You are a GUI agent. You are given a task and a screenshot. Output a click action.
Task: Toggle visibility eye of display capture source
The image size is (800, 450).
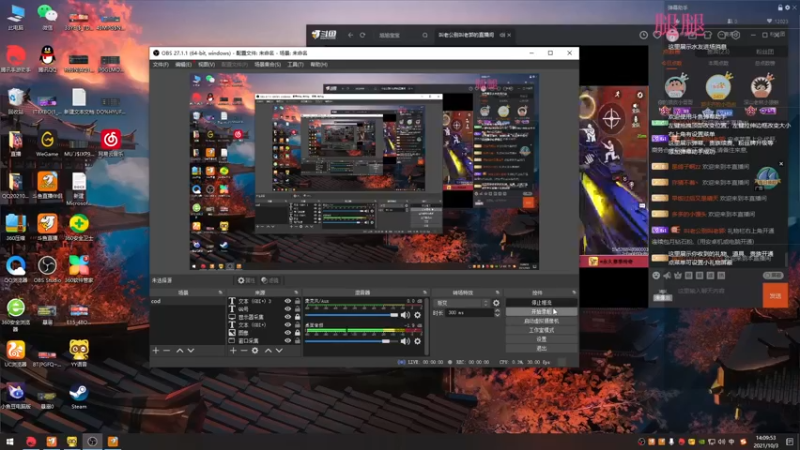point(288,317)
